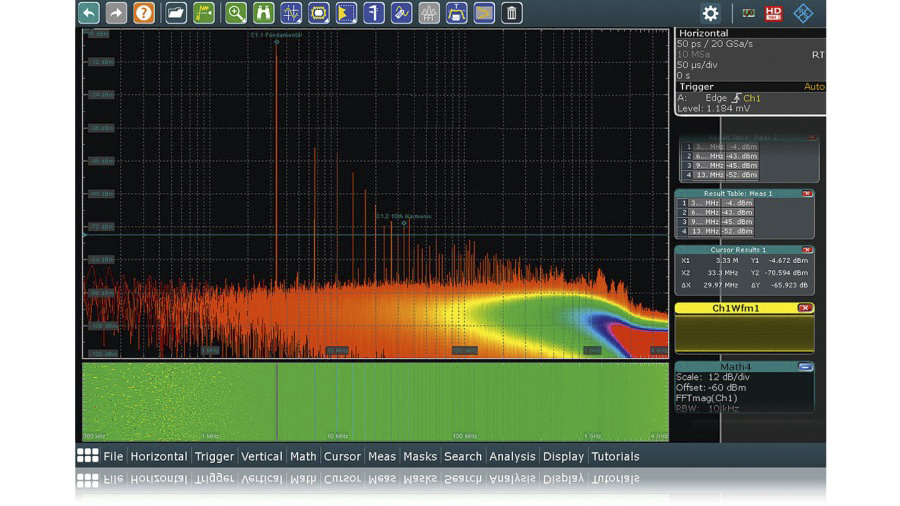This screenshot has height=506, width=900.
Task: Open the settings gear icon
Action: (x=710, y=13)
